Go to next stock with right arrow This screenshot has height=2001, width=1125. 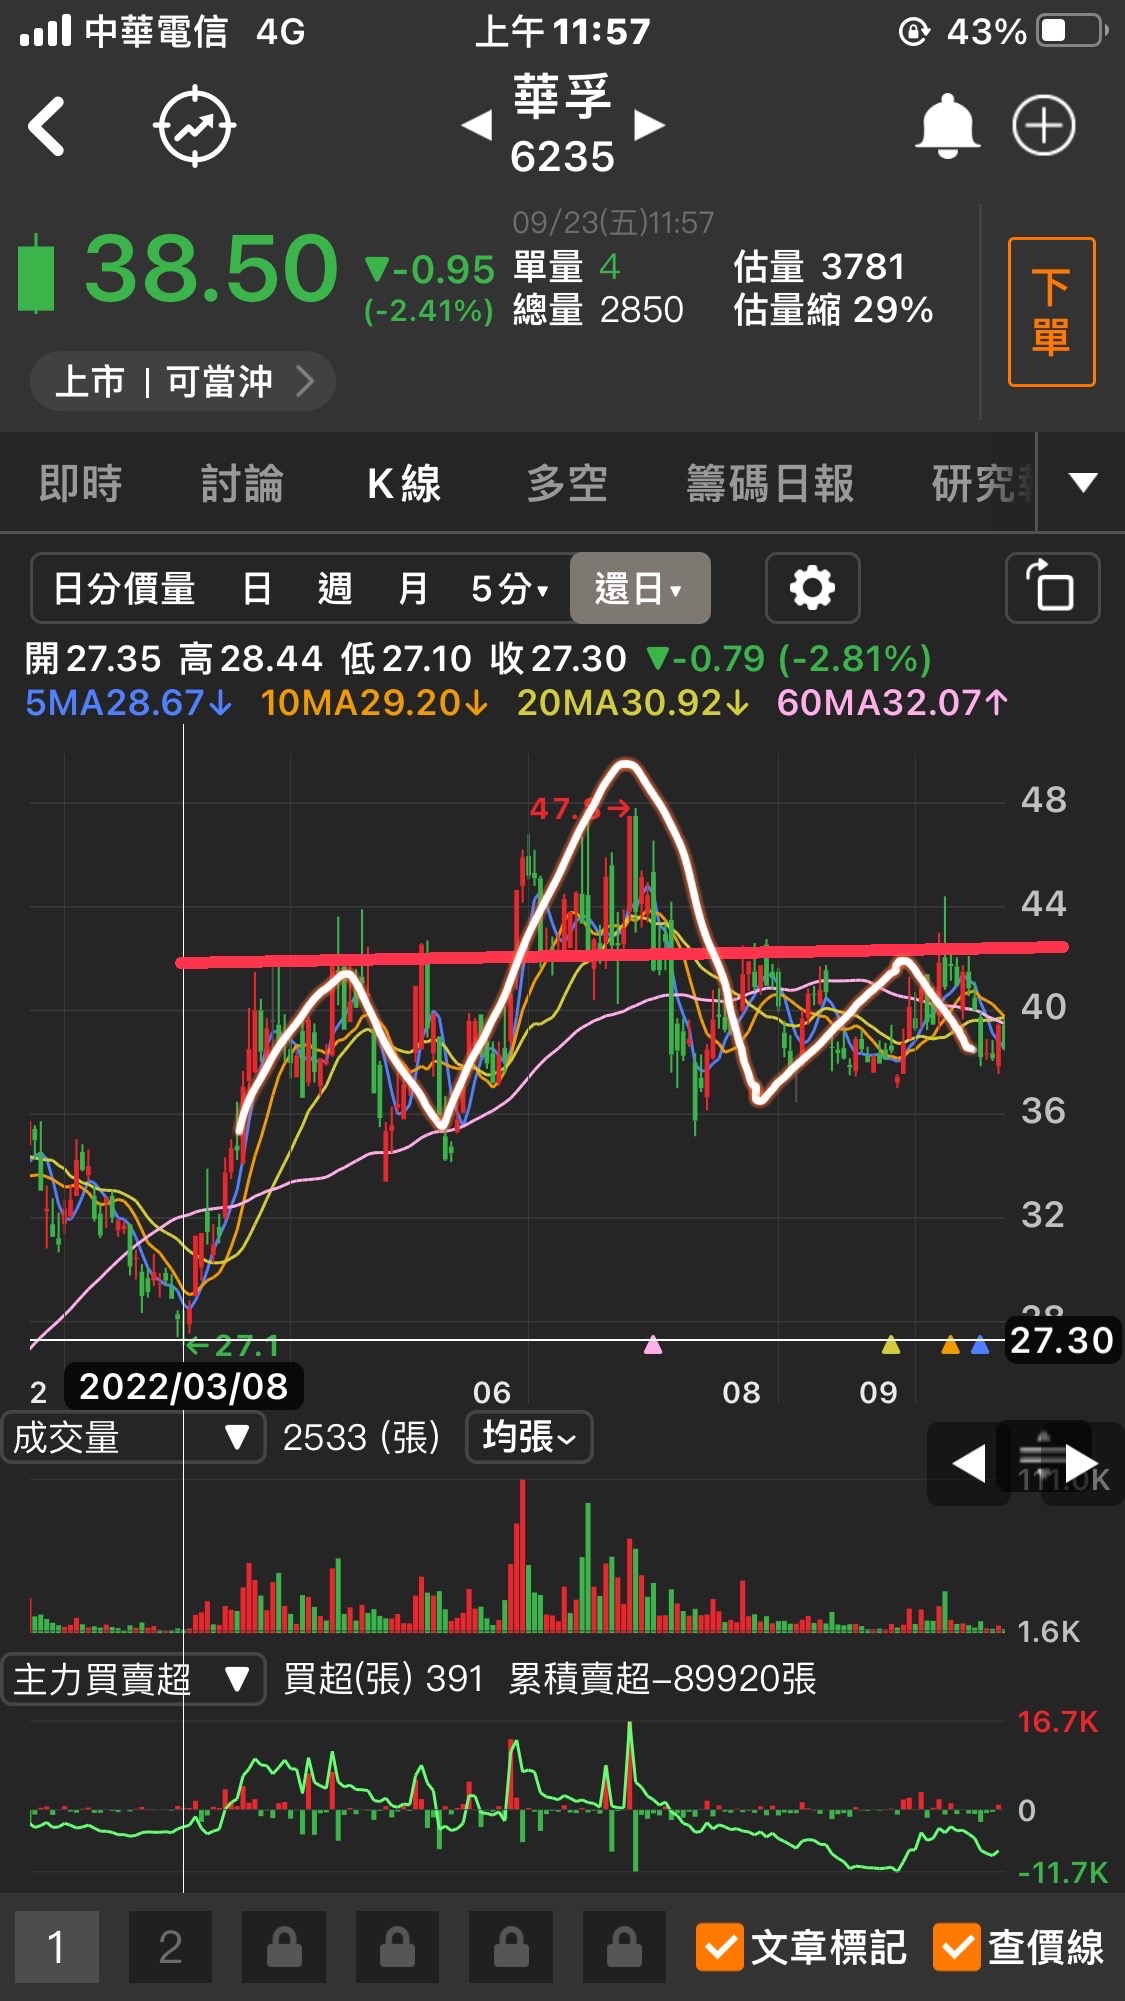(649, 126)
